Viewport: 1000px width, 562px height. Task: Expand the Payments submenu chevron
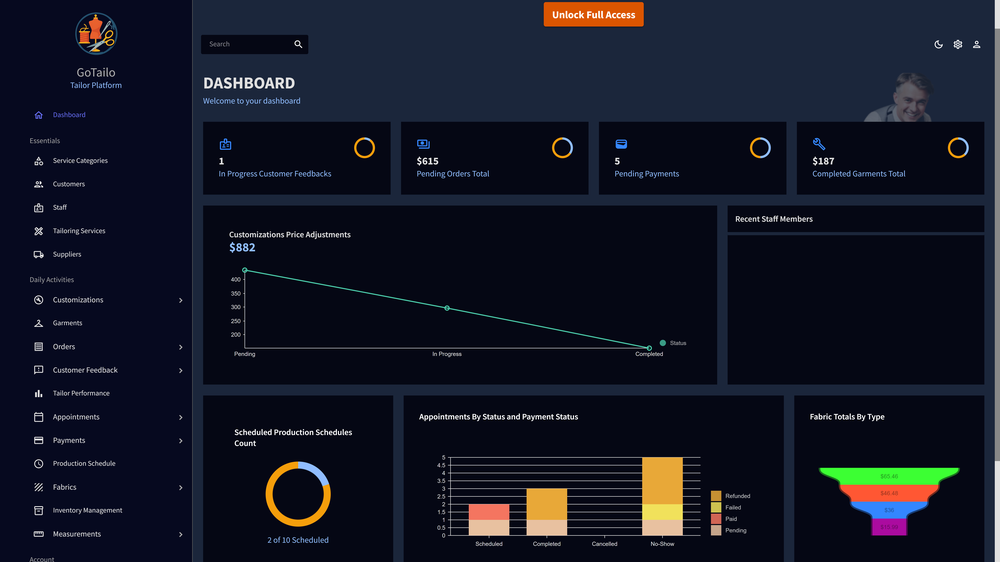(x=180, y=441)
